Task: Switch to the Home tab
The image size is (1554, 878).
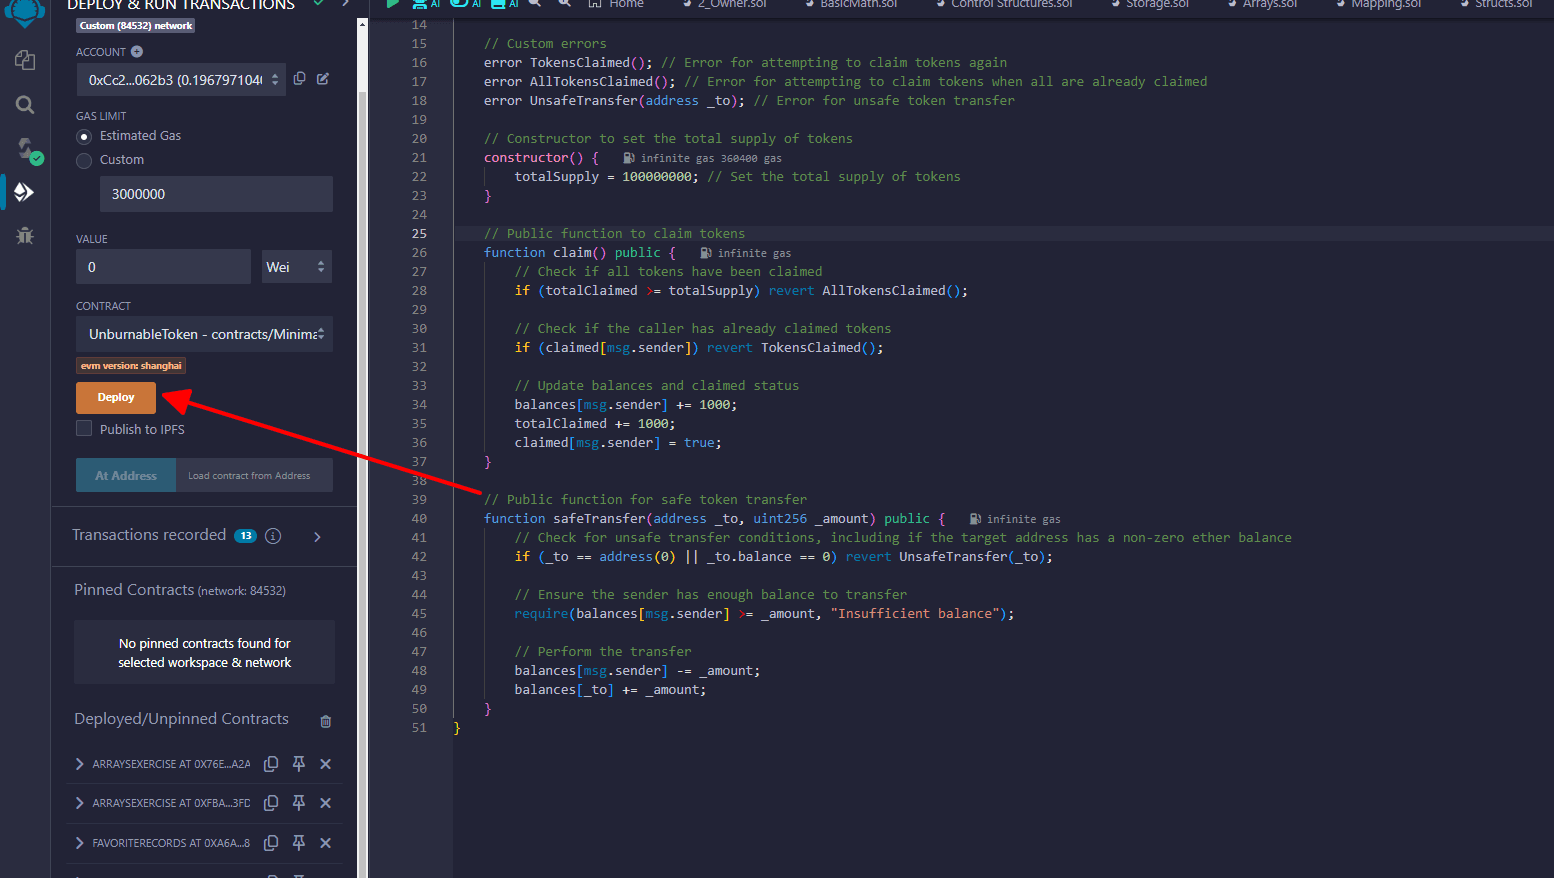Action: coord(616,4)
